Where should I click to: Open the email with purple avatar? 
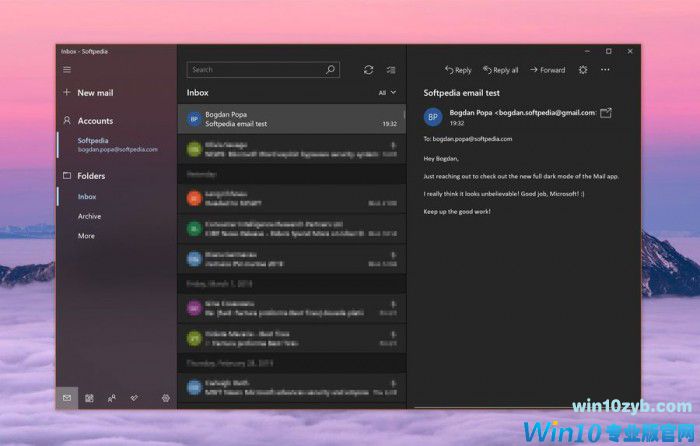(291, 308)
